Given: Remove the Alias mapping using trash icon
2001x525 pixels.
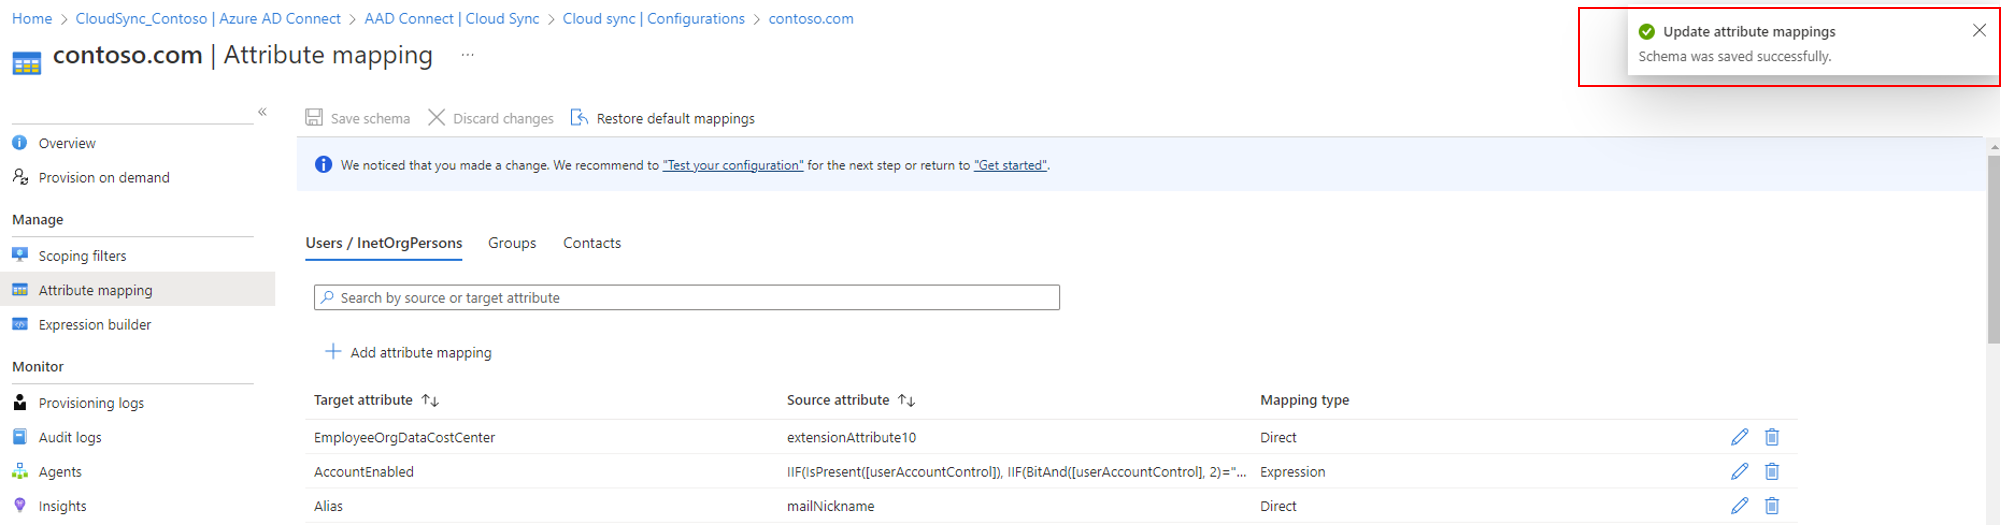Looking at the screenshot, I should [1772, 506].
